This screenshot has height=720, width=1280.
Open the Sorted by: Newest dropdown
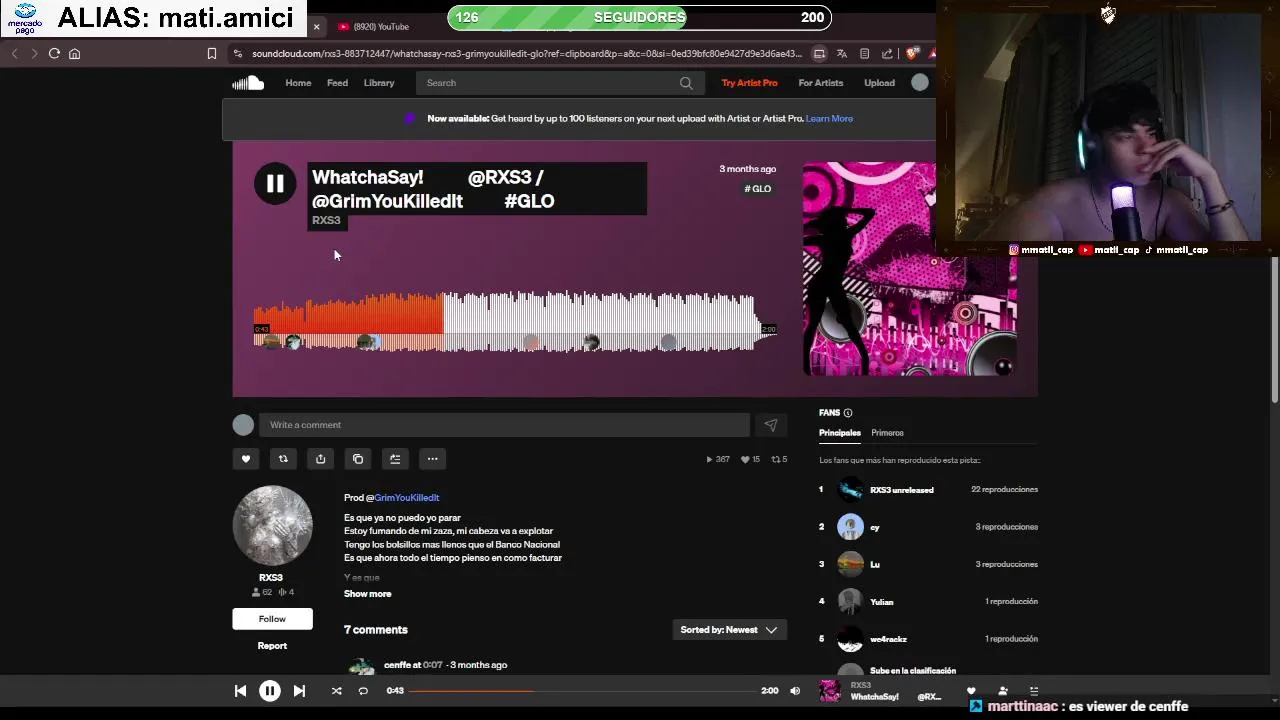[729, 630]
